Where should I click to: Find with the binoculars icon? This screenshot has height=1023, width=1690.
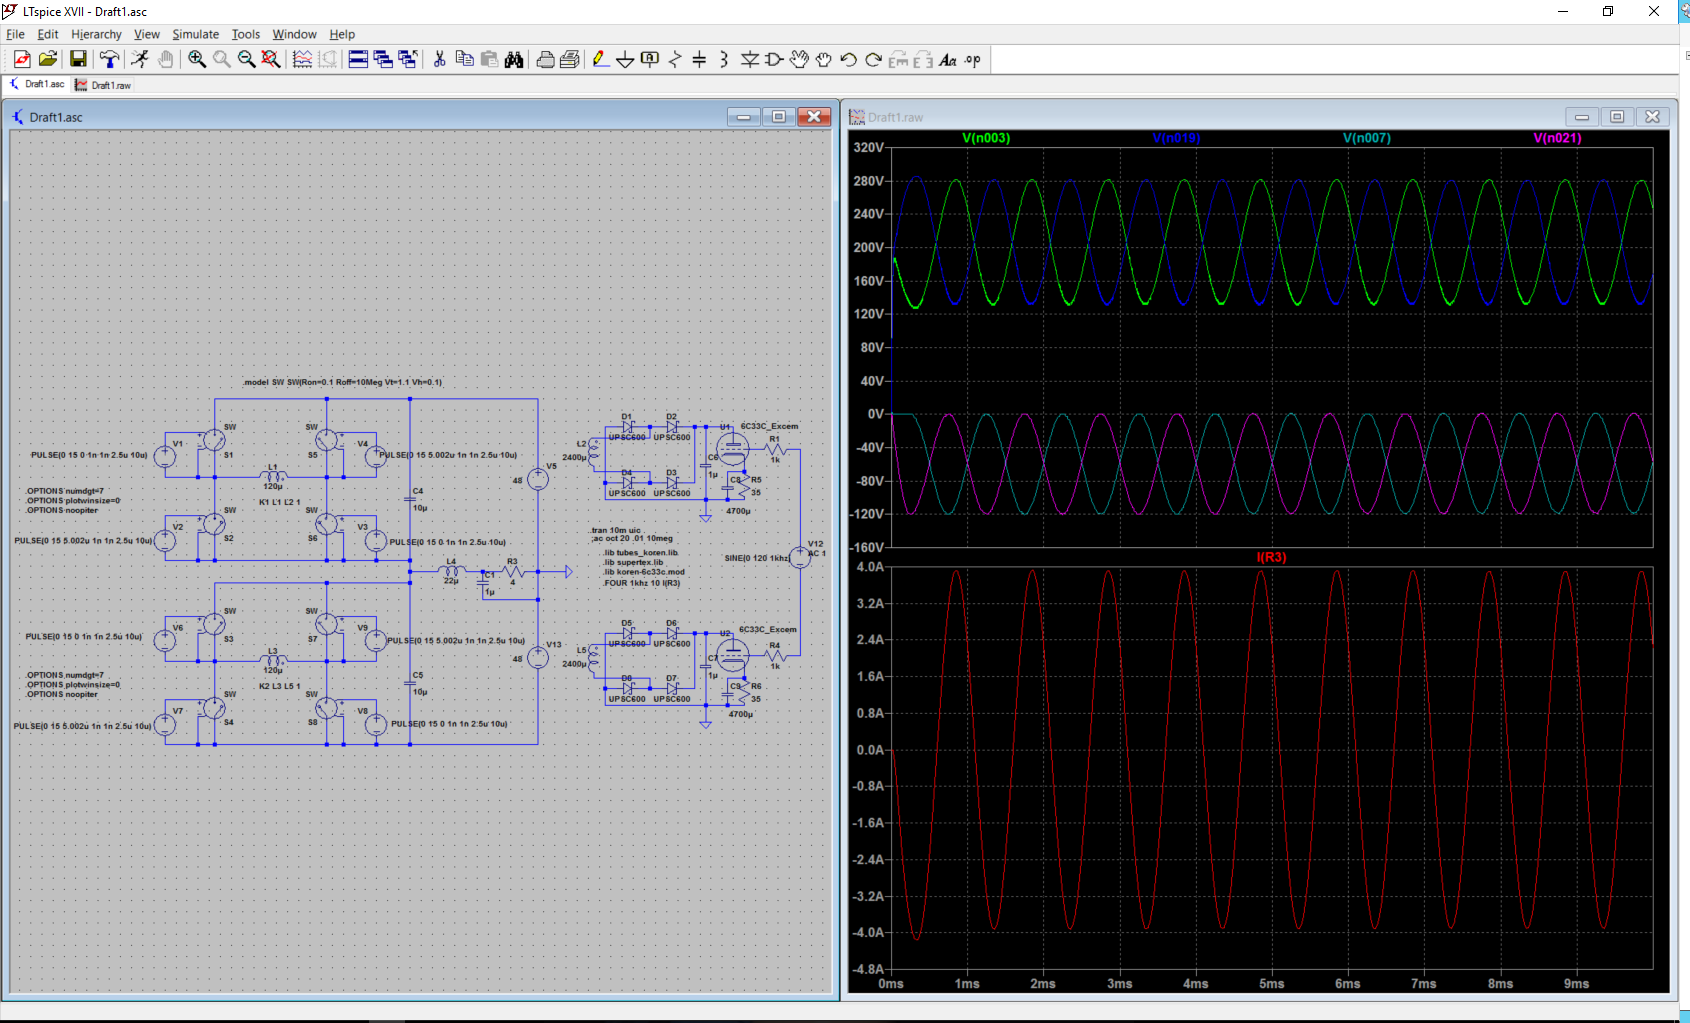click(514, 60)
